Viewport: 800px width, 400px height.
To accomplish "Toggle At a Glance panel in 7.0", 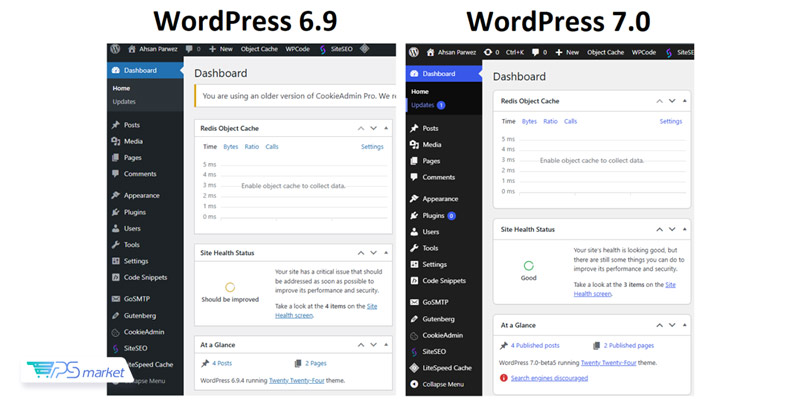I will pyautogui.click(x=684, y=325).
